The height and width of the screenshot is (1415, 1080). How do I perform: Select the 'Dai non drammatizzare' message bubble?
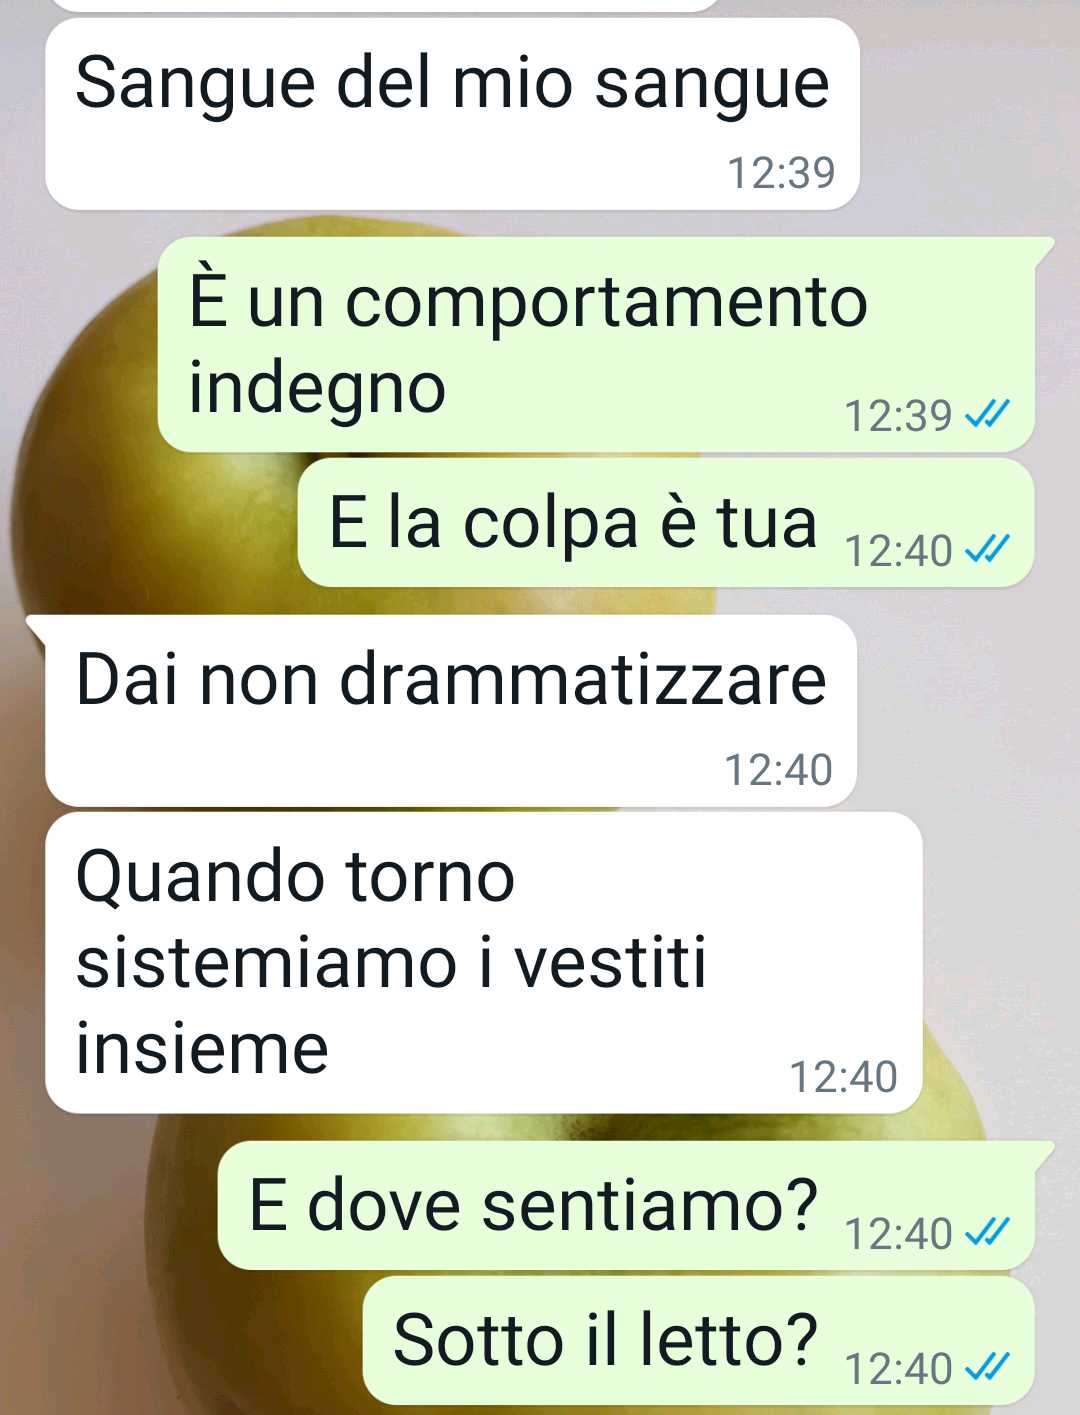tap(451, 711)
